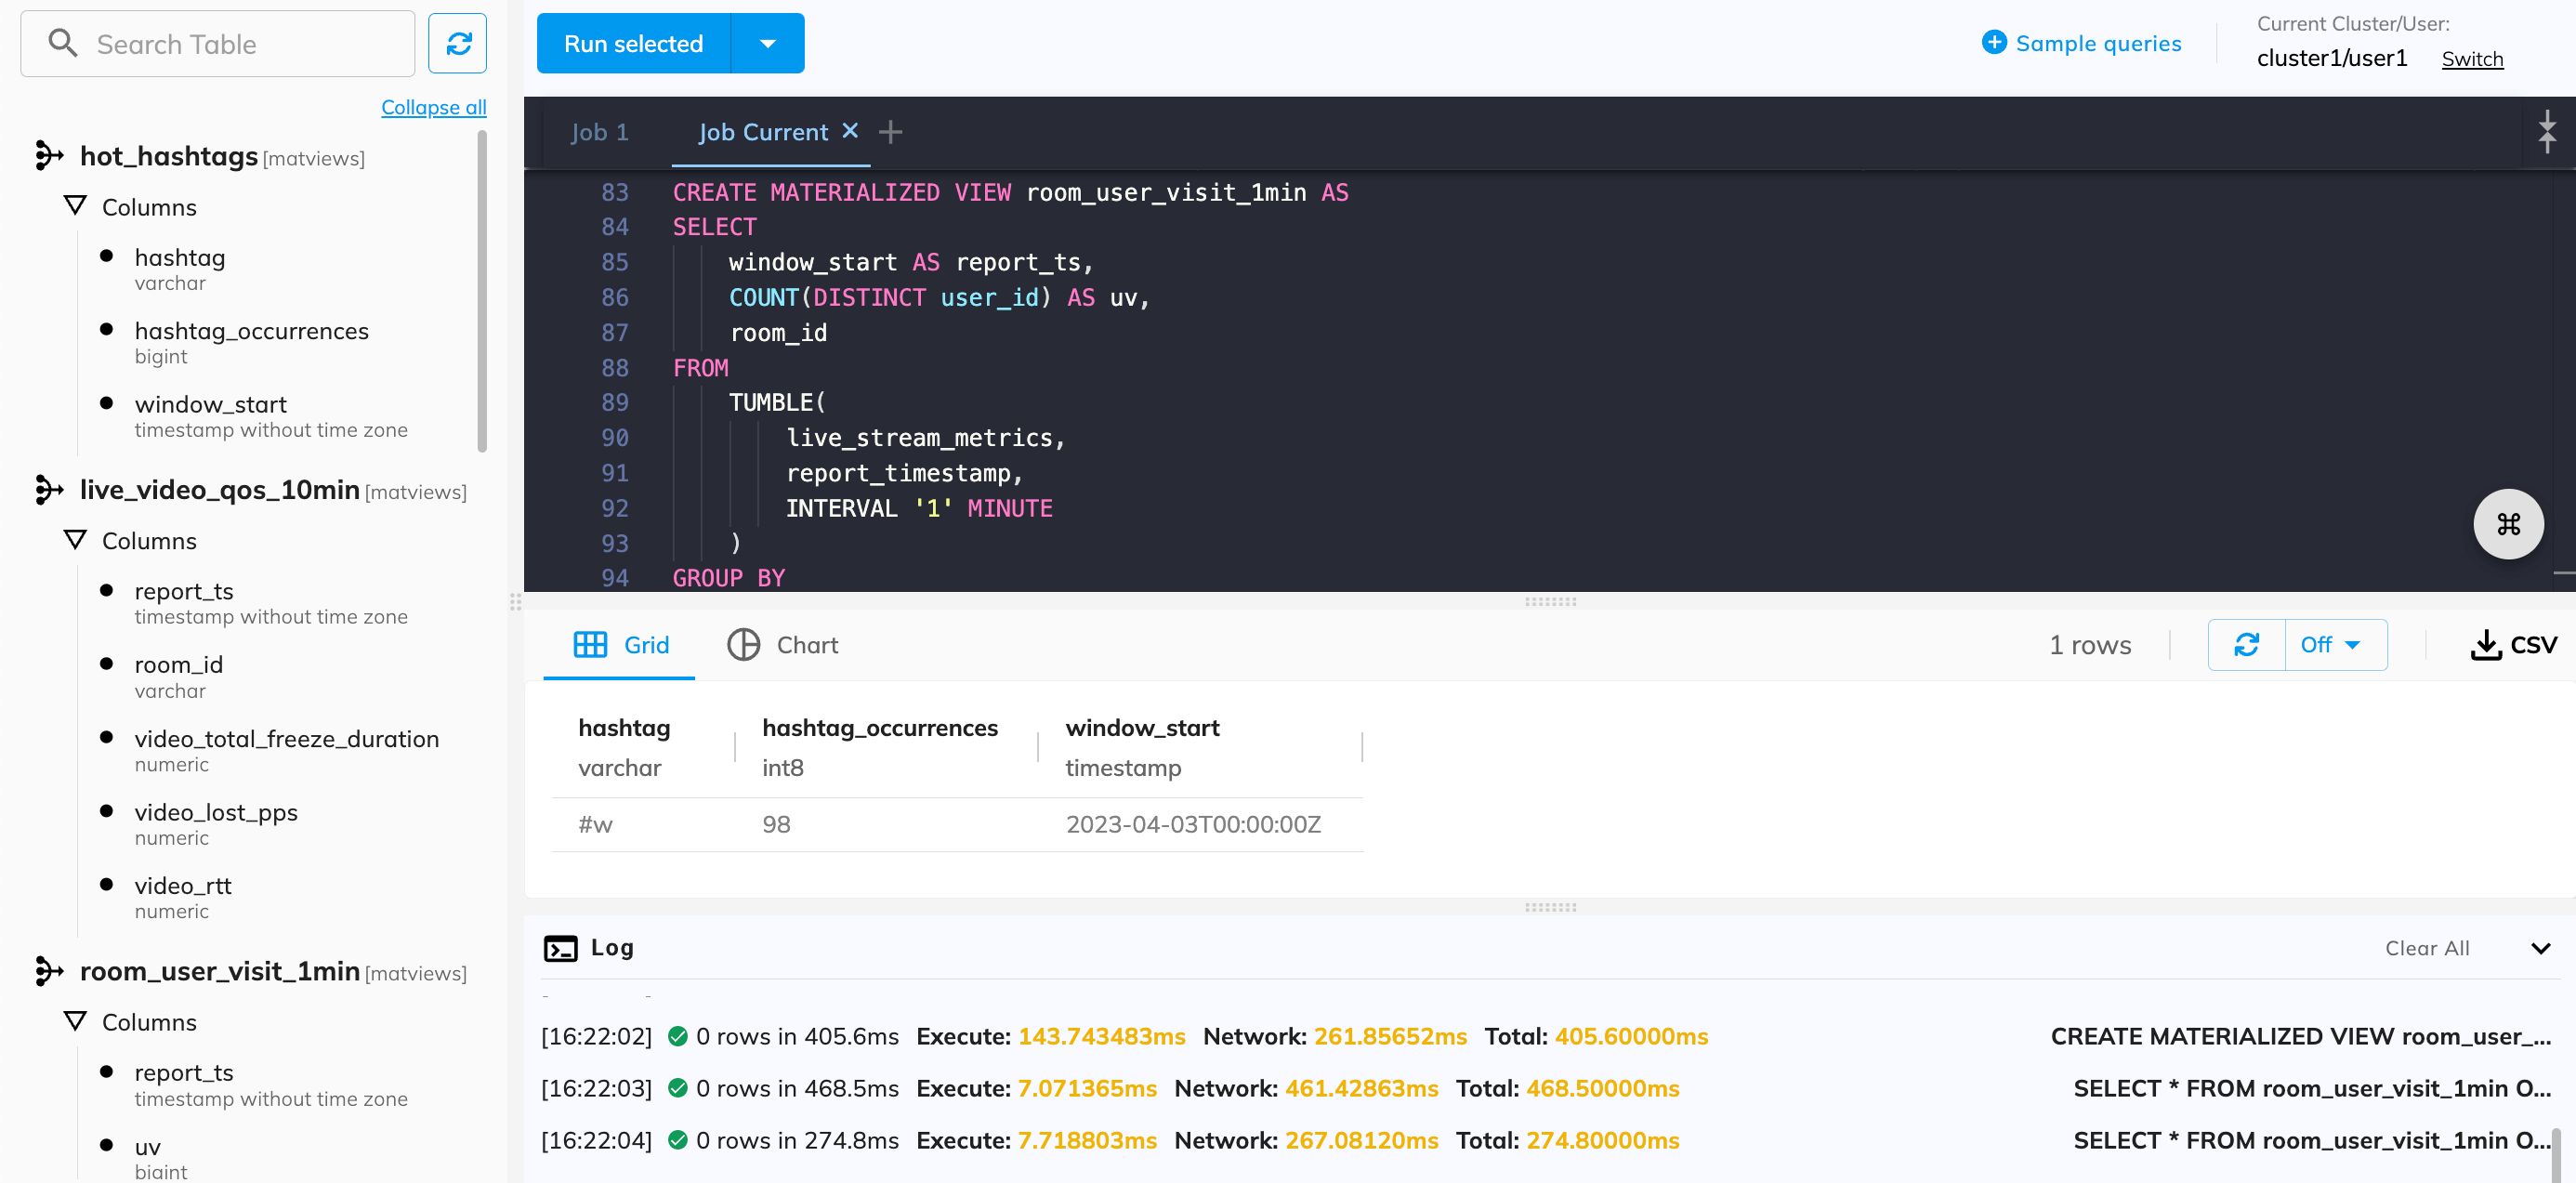Click the refresh table list icon
This screenshot has width=2576, height=1183.
[458, 44]
